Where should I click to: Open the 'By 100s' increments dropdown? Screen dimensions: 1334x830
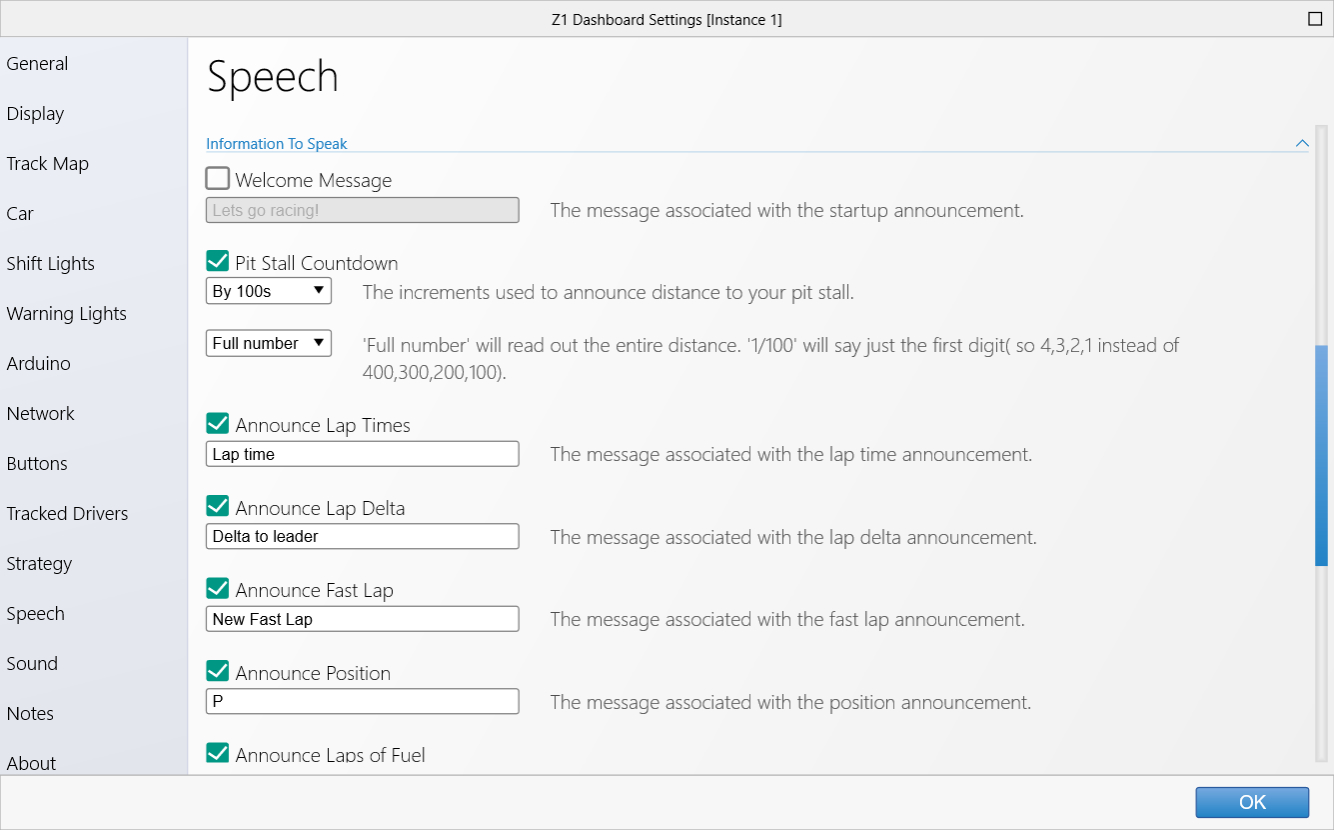269,291
